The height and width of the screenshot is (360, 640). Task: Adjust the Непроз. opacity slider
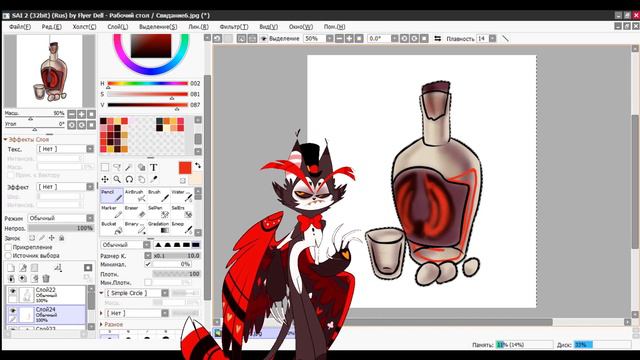pyautogui.click(x=61, y=228)
